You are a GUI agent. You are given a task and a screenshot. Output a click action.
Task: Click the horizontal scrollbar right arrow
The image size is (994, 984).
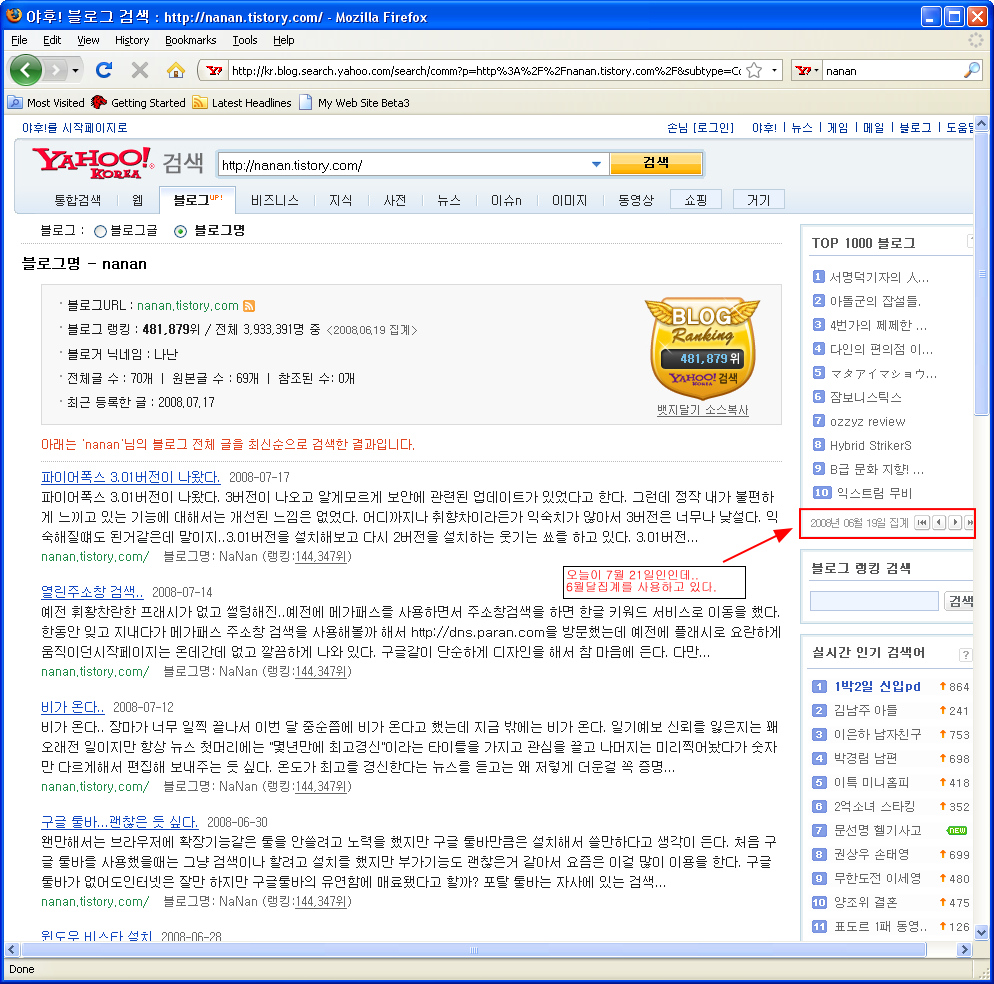pos(964,949)
